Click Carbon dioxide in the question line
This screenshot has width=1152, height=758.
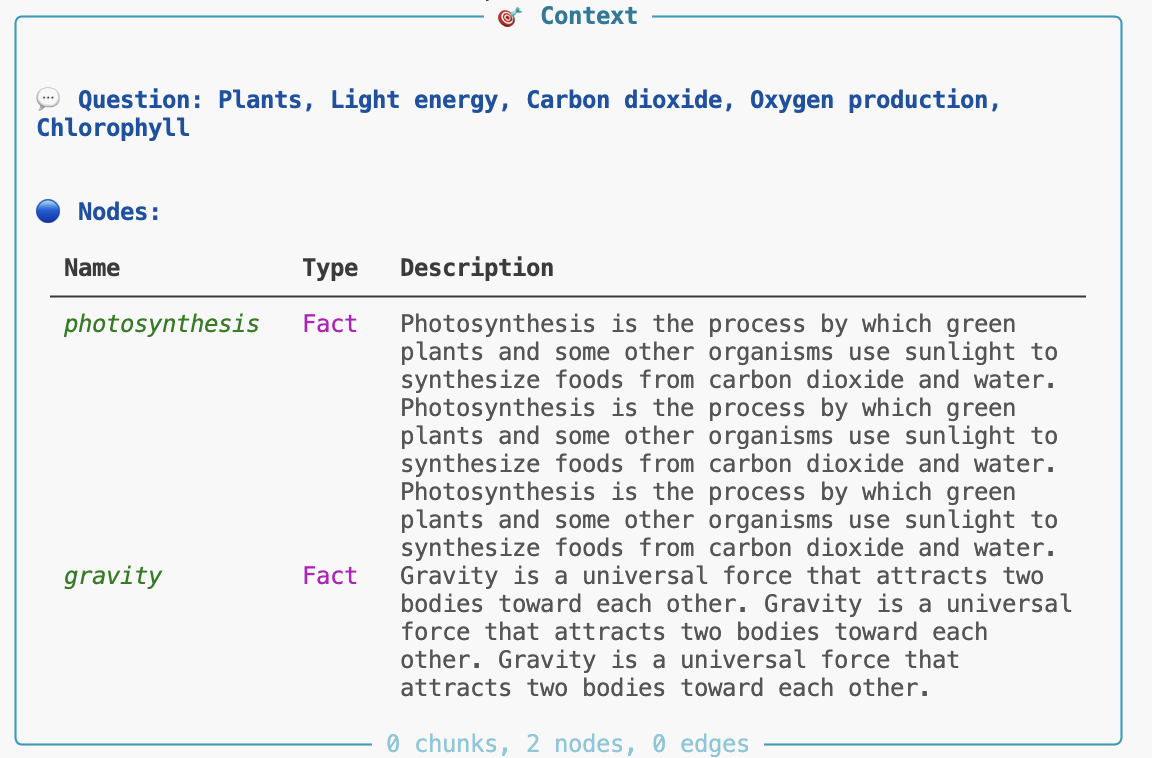pyautogui.click(x=623, y=100)
